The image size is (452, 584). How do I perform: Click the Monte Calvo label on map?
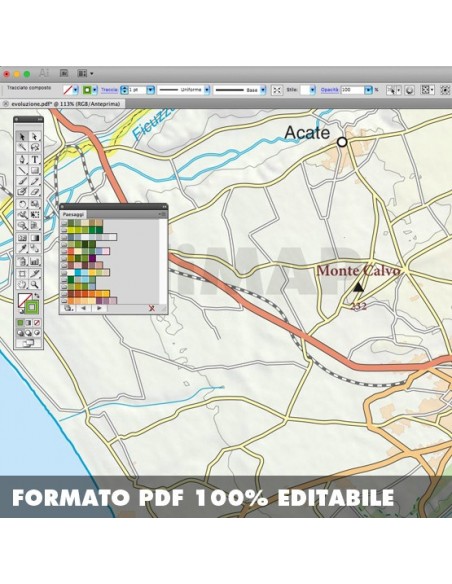pyautogui.click(x=359, y=271)
